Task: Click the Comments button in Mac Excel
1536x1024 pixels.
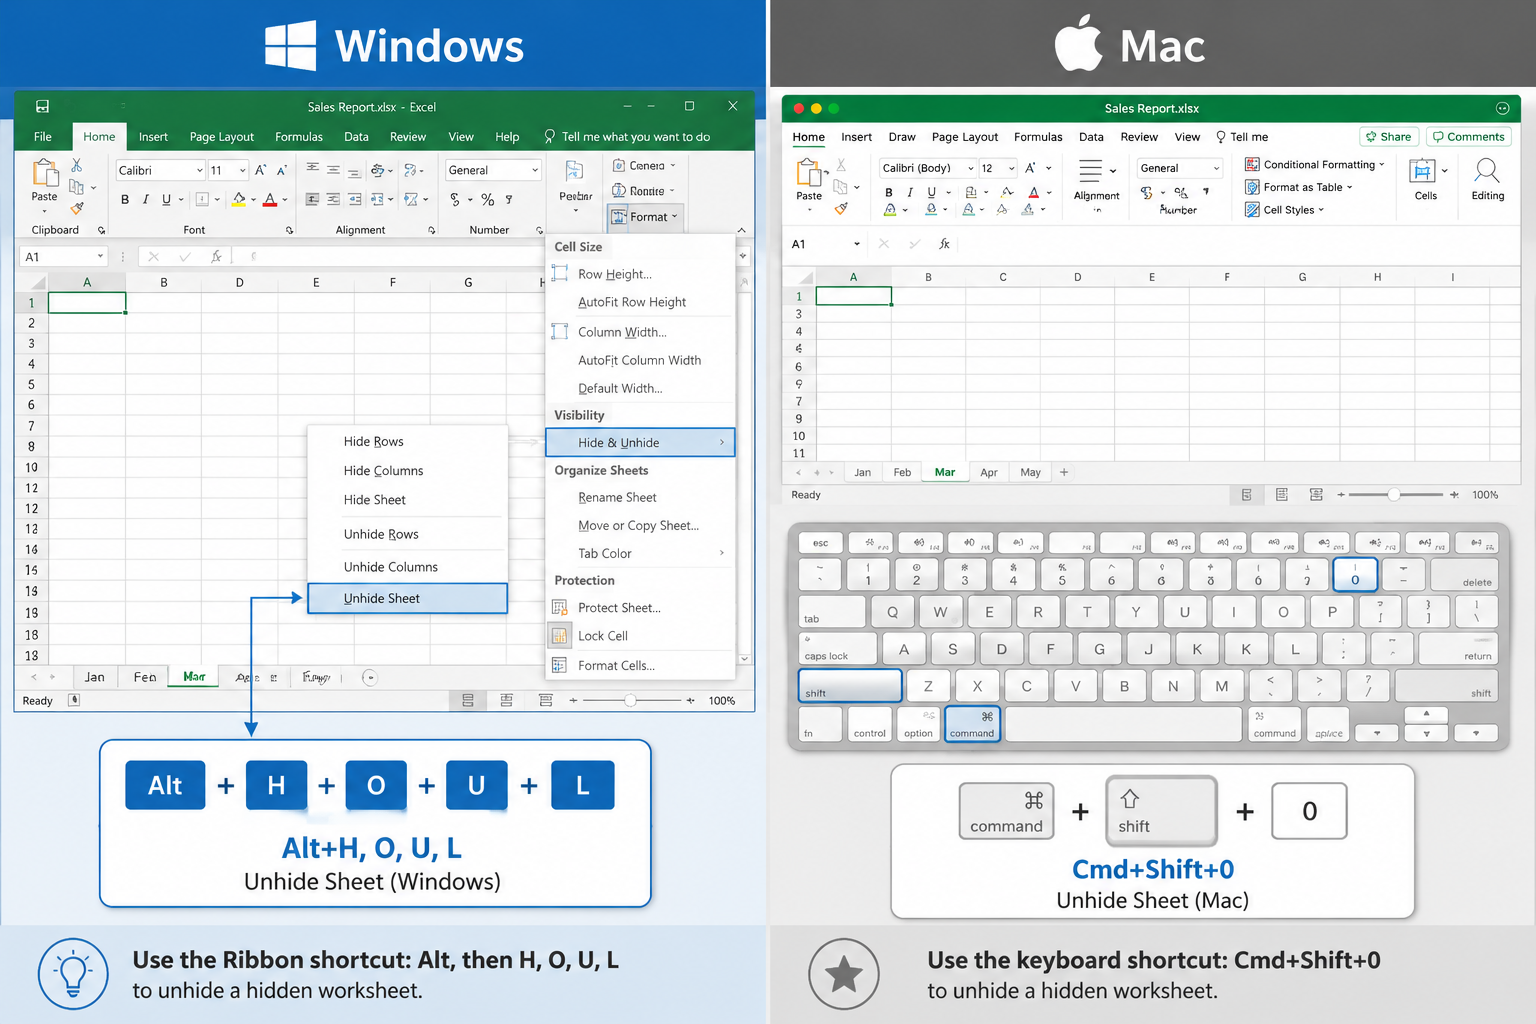Action: click(x=1468, y=137)
